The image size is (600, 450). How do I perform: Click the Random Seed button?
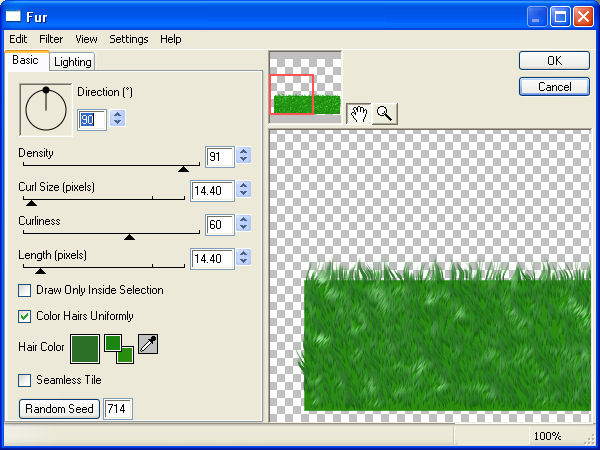pos(60,409)
